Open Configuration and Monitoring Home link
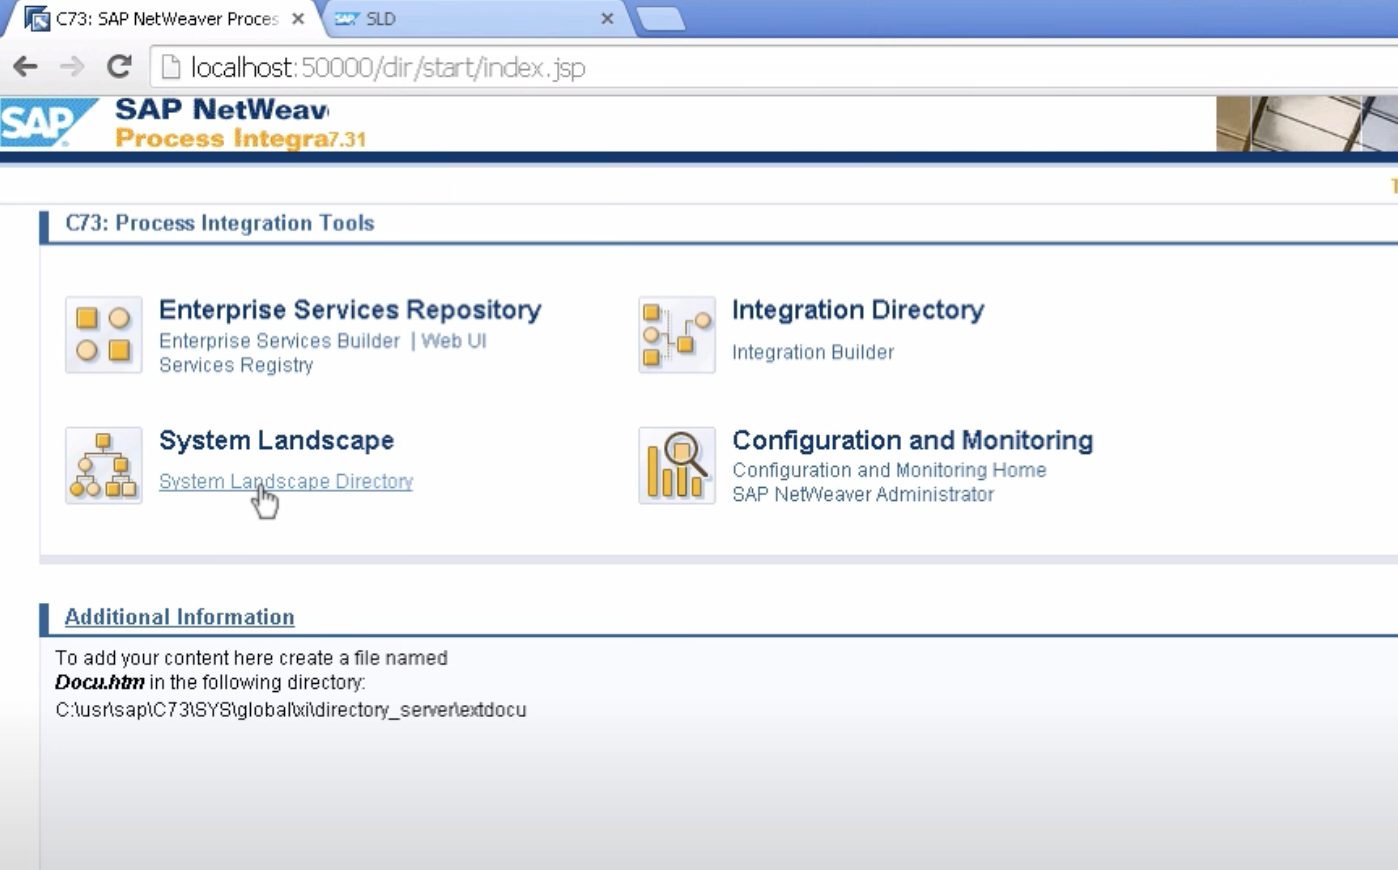The width and height of the screenshot is (1398, 870). [x=889, y=470]
